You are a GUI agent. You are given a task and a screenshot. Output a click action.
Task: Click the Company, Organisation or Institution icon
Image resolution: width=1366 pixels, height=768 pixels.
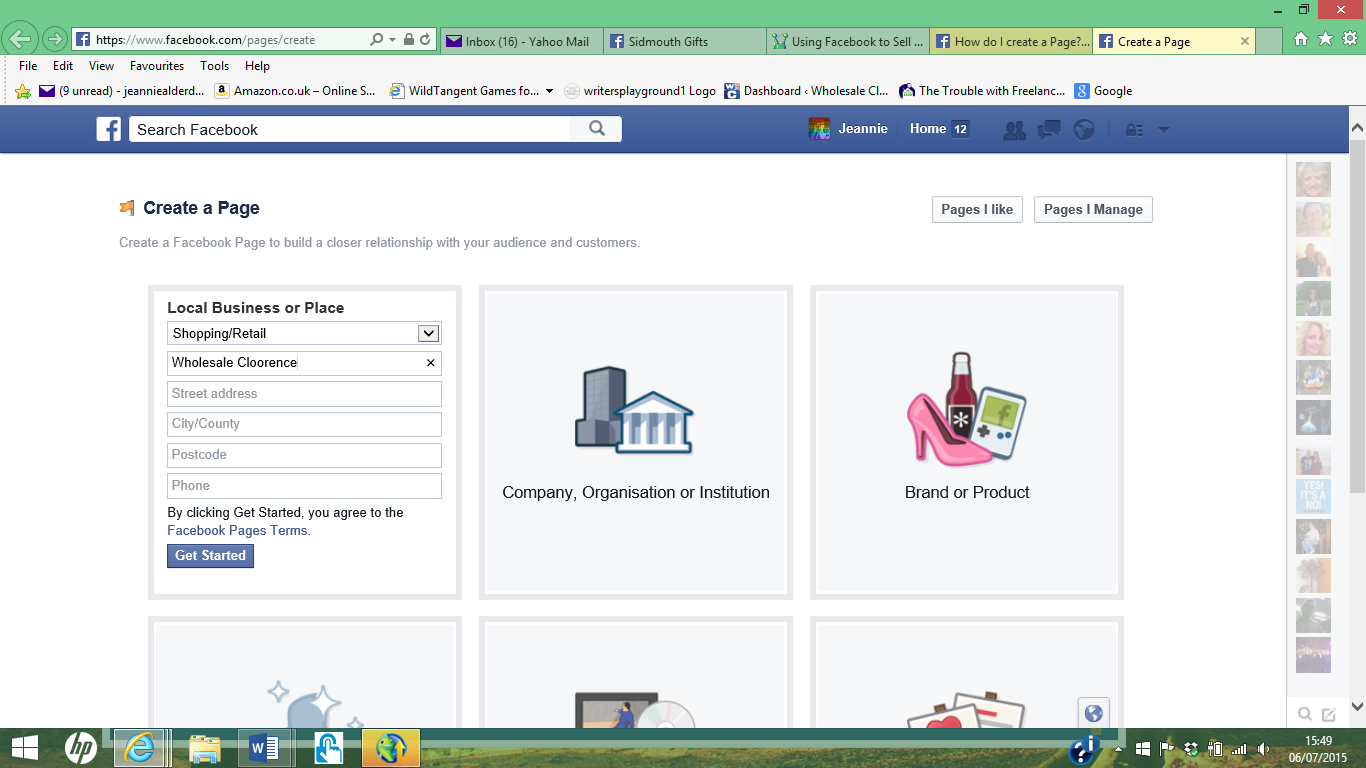point(635,411)
